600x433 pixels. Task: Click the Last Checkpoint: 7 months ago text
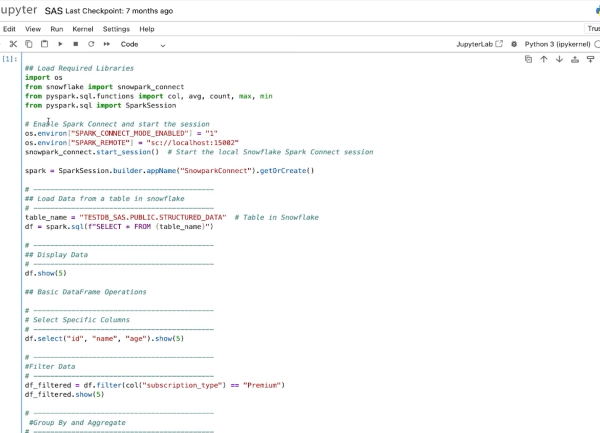click(119, 11)
